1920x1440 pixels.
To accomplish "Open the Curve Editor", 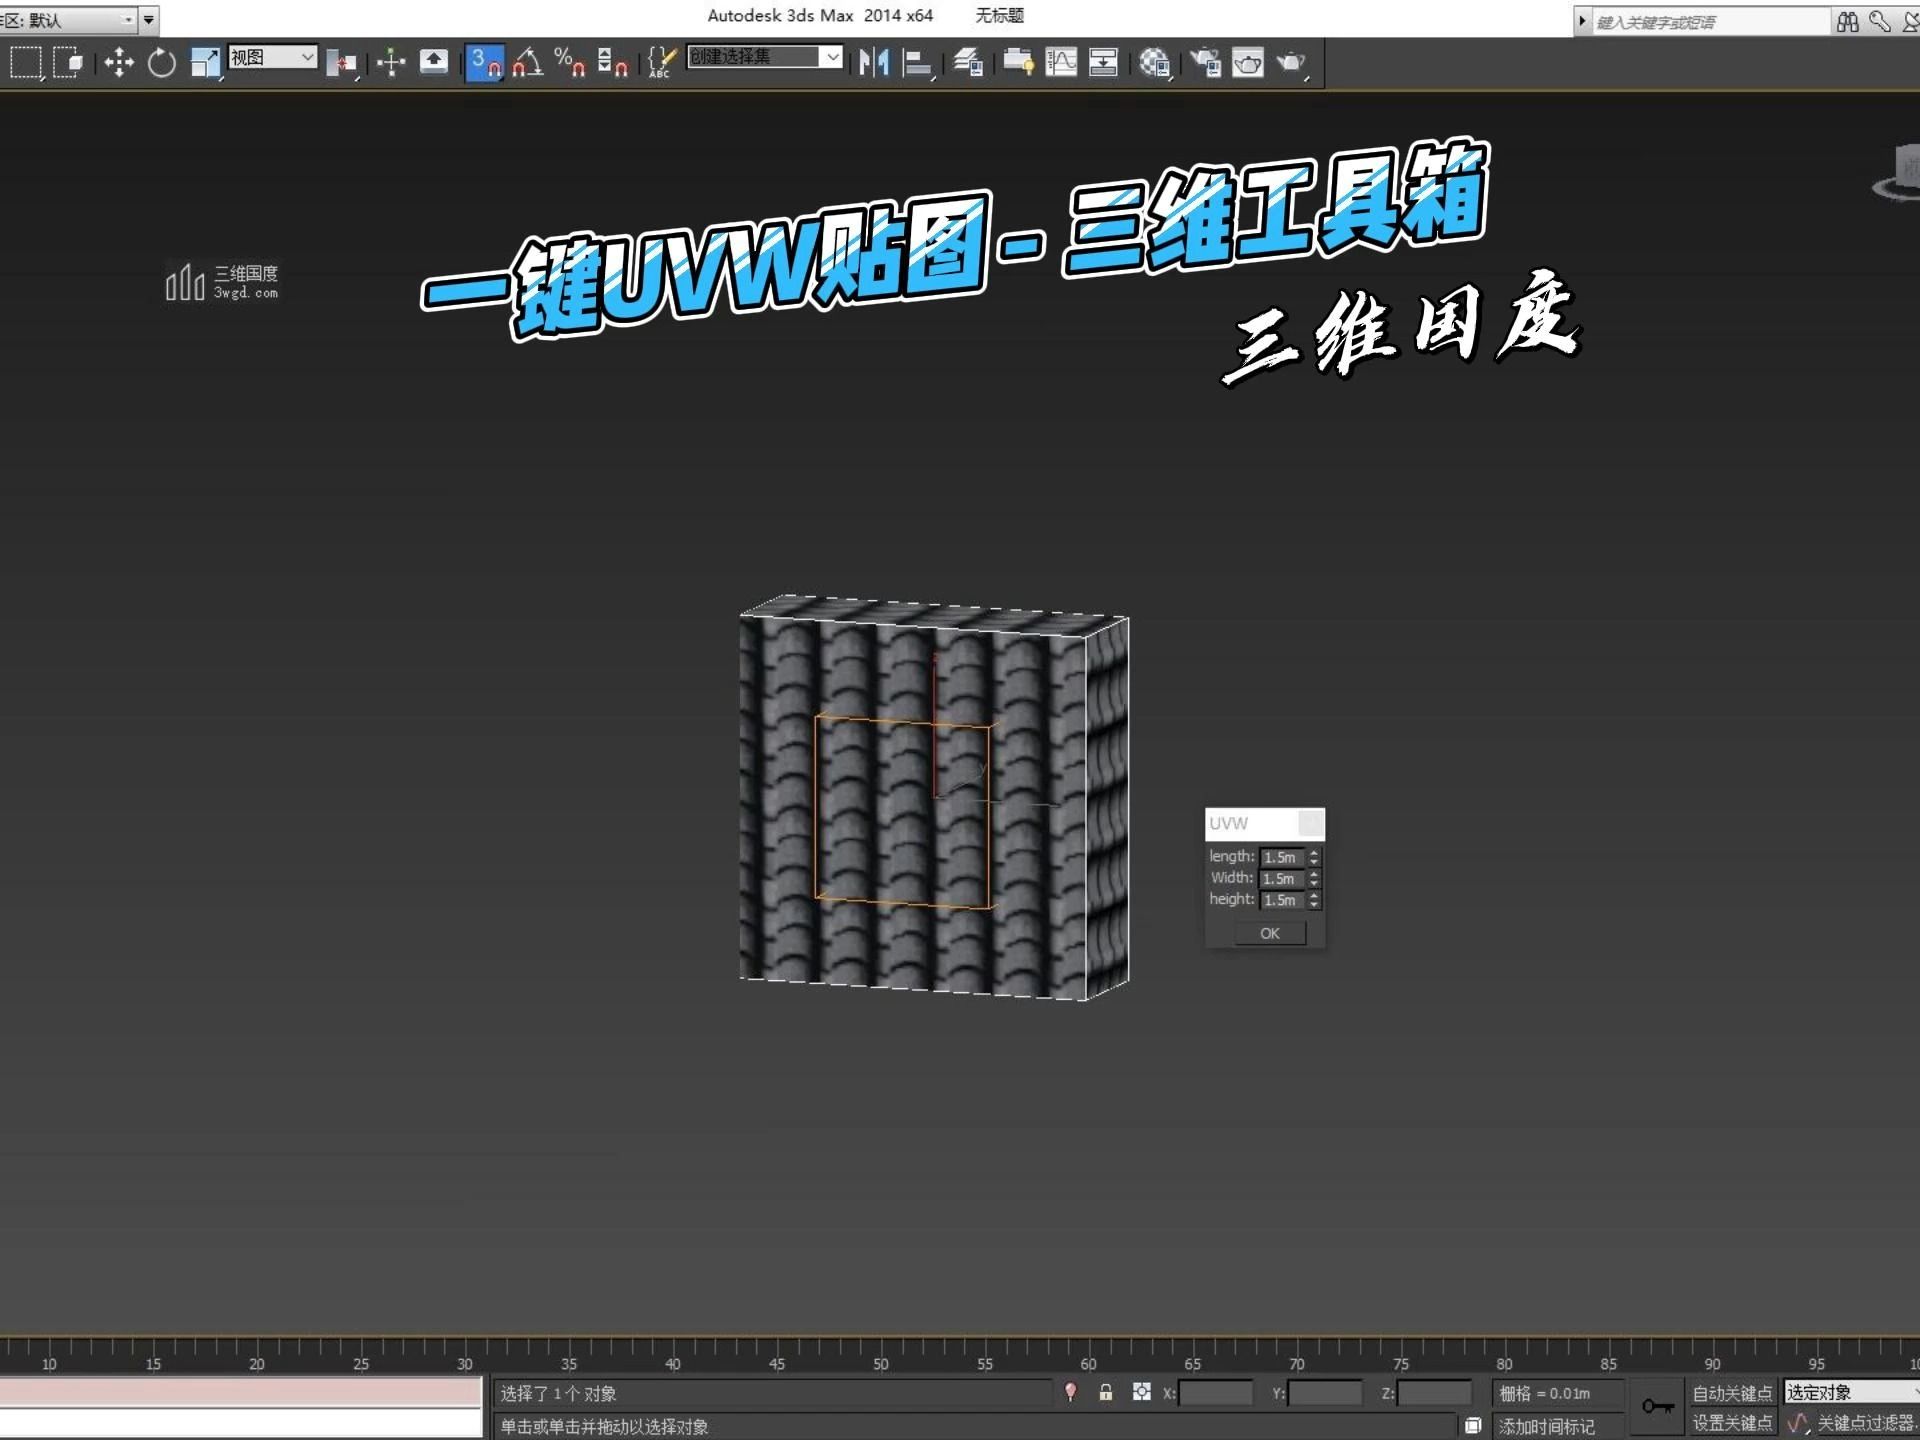I will (1060, 63).
